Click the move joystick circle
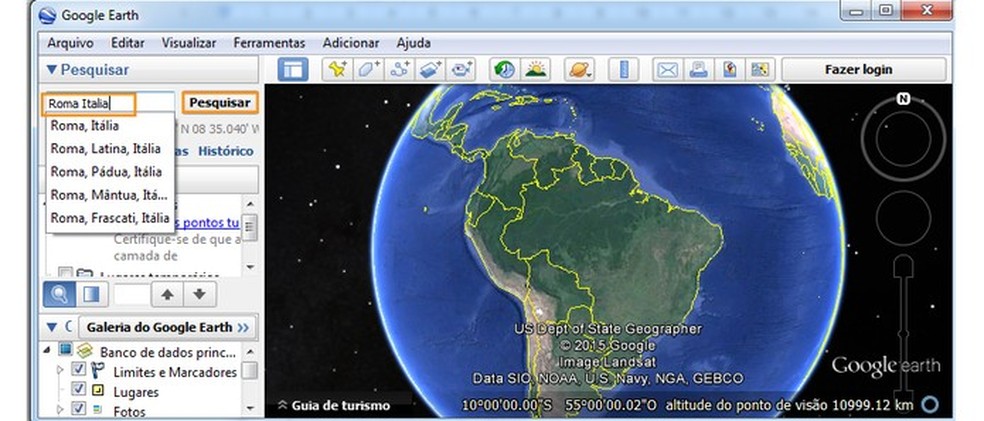This screenshot has width=984, height=421. 903,218
